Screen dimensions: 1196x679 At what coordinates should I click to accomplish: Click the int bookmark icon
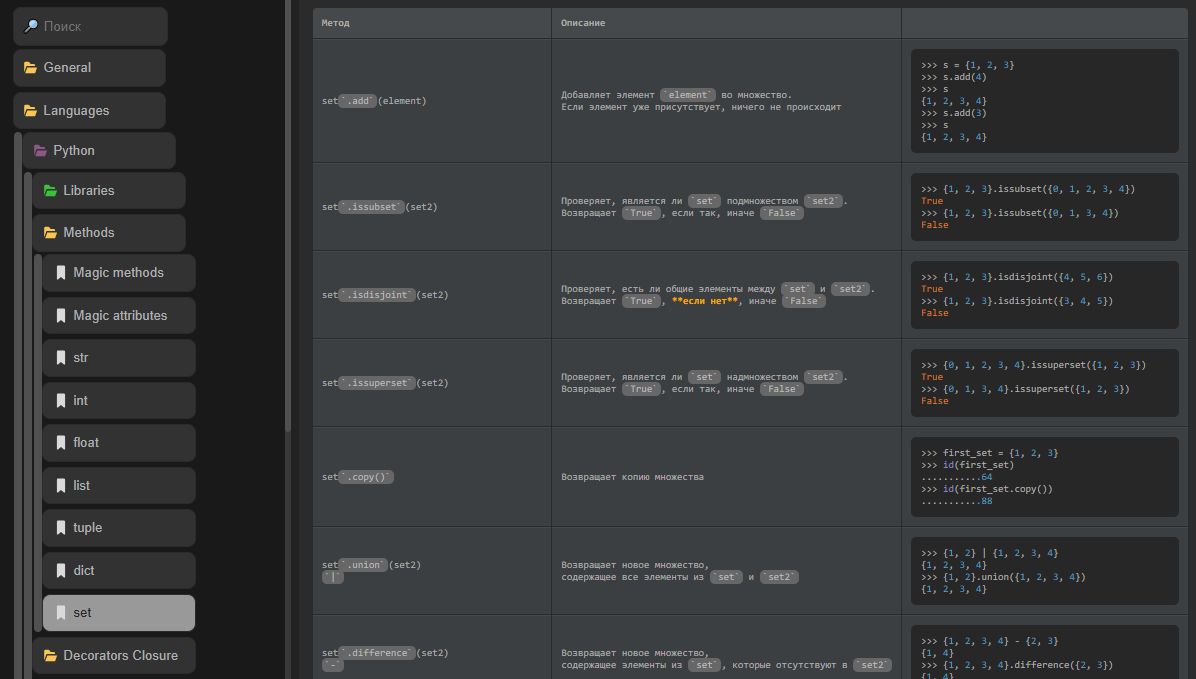point(61,401)
